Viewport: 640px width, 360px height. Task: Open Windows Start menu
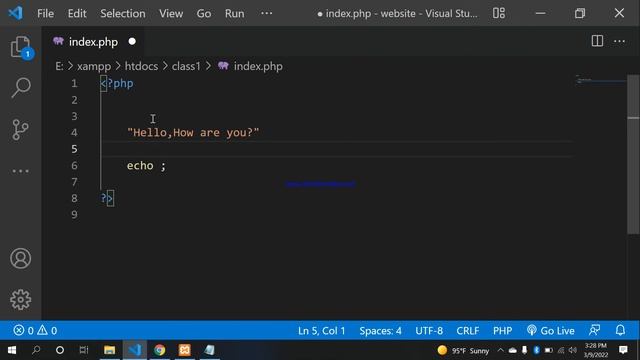[12, 350]
